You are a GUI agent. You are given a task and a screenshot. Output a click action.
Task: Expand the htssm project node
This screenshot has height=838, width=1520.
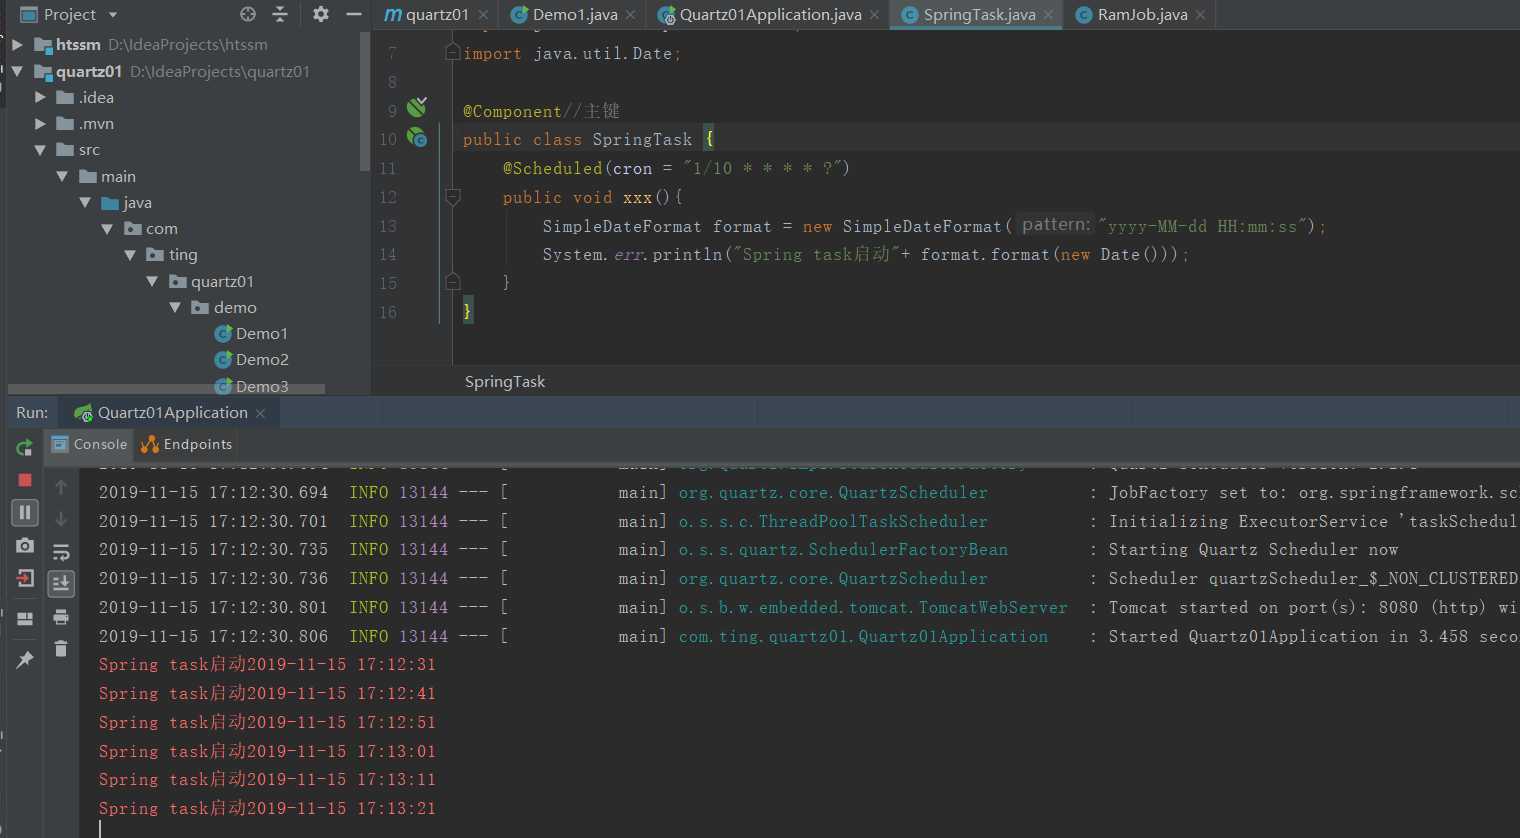point(17,44)
